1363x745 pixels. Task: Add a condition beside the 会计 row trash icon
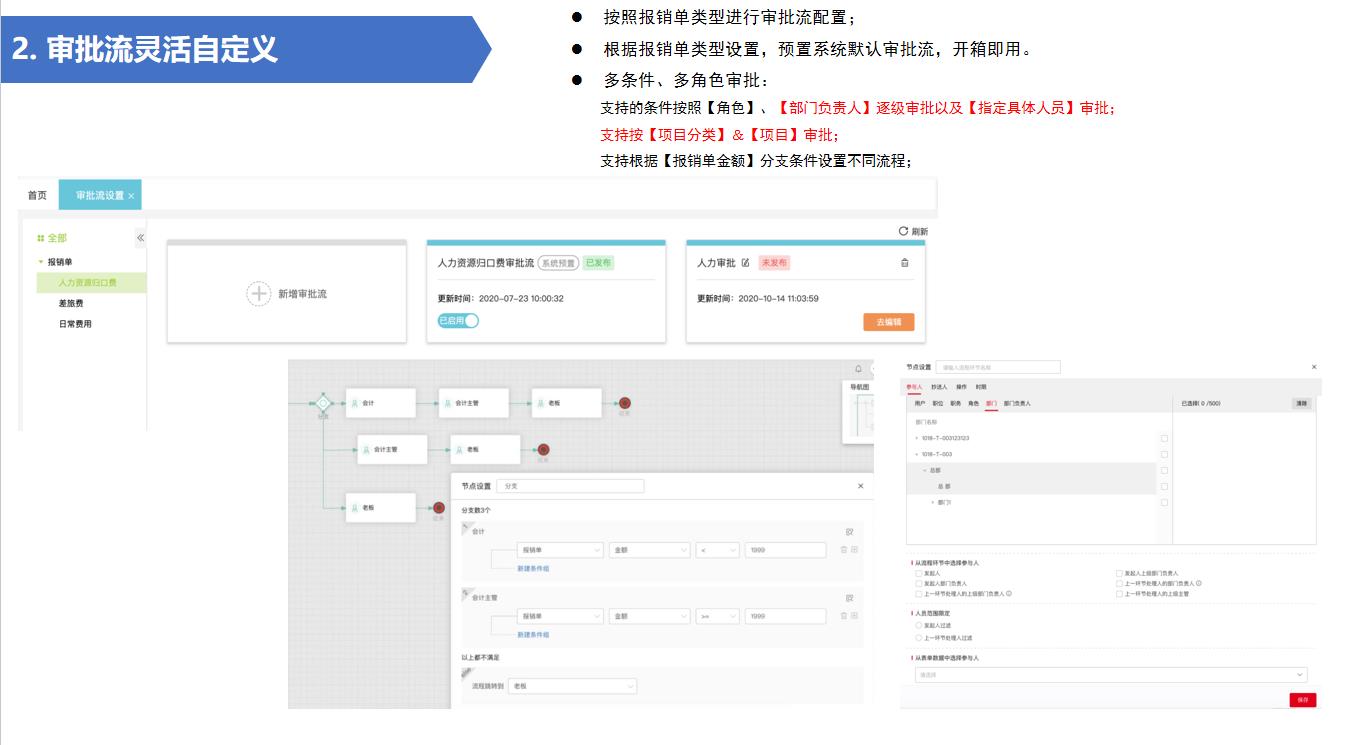[x=854, y=549]
